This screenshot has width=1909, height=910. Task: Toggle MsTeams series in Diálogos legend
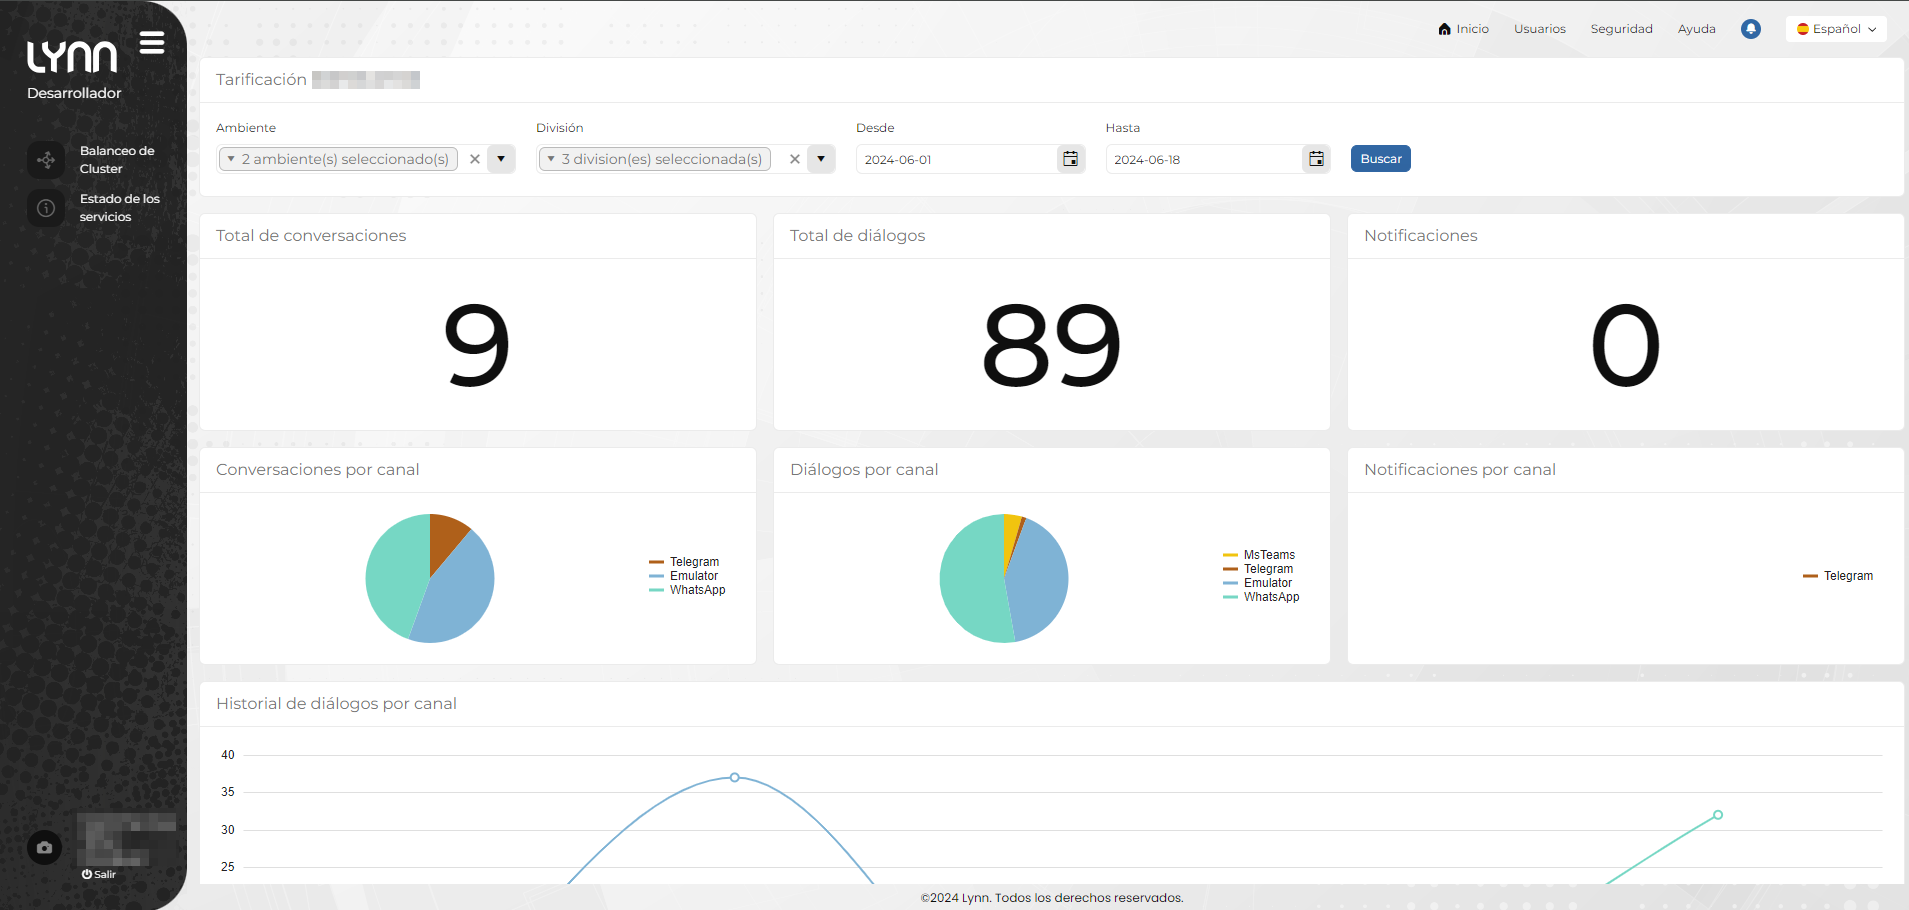click(1268, 555)
